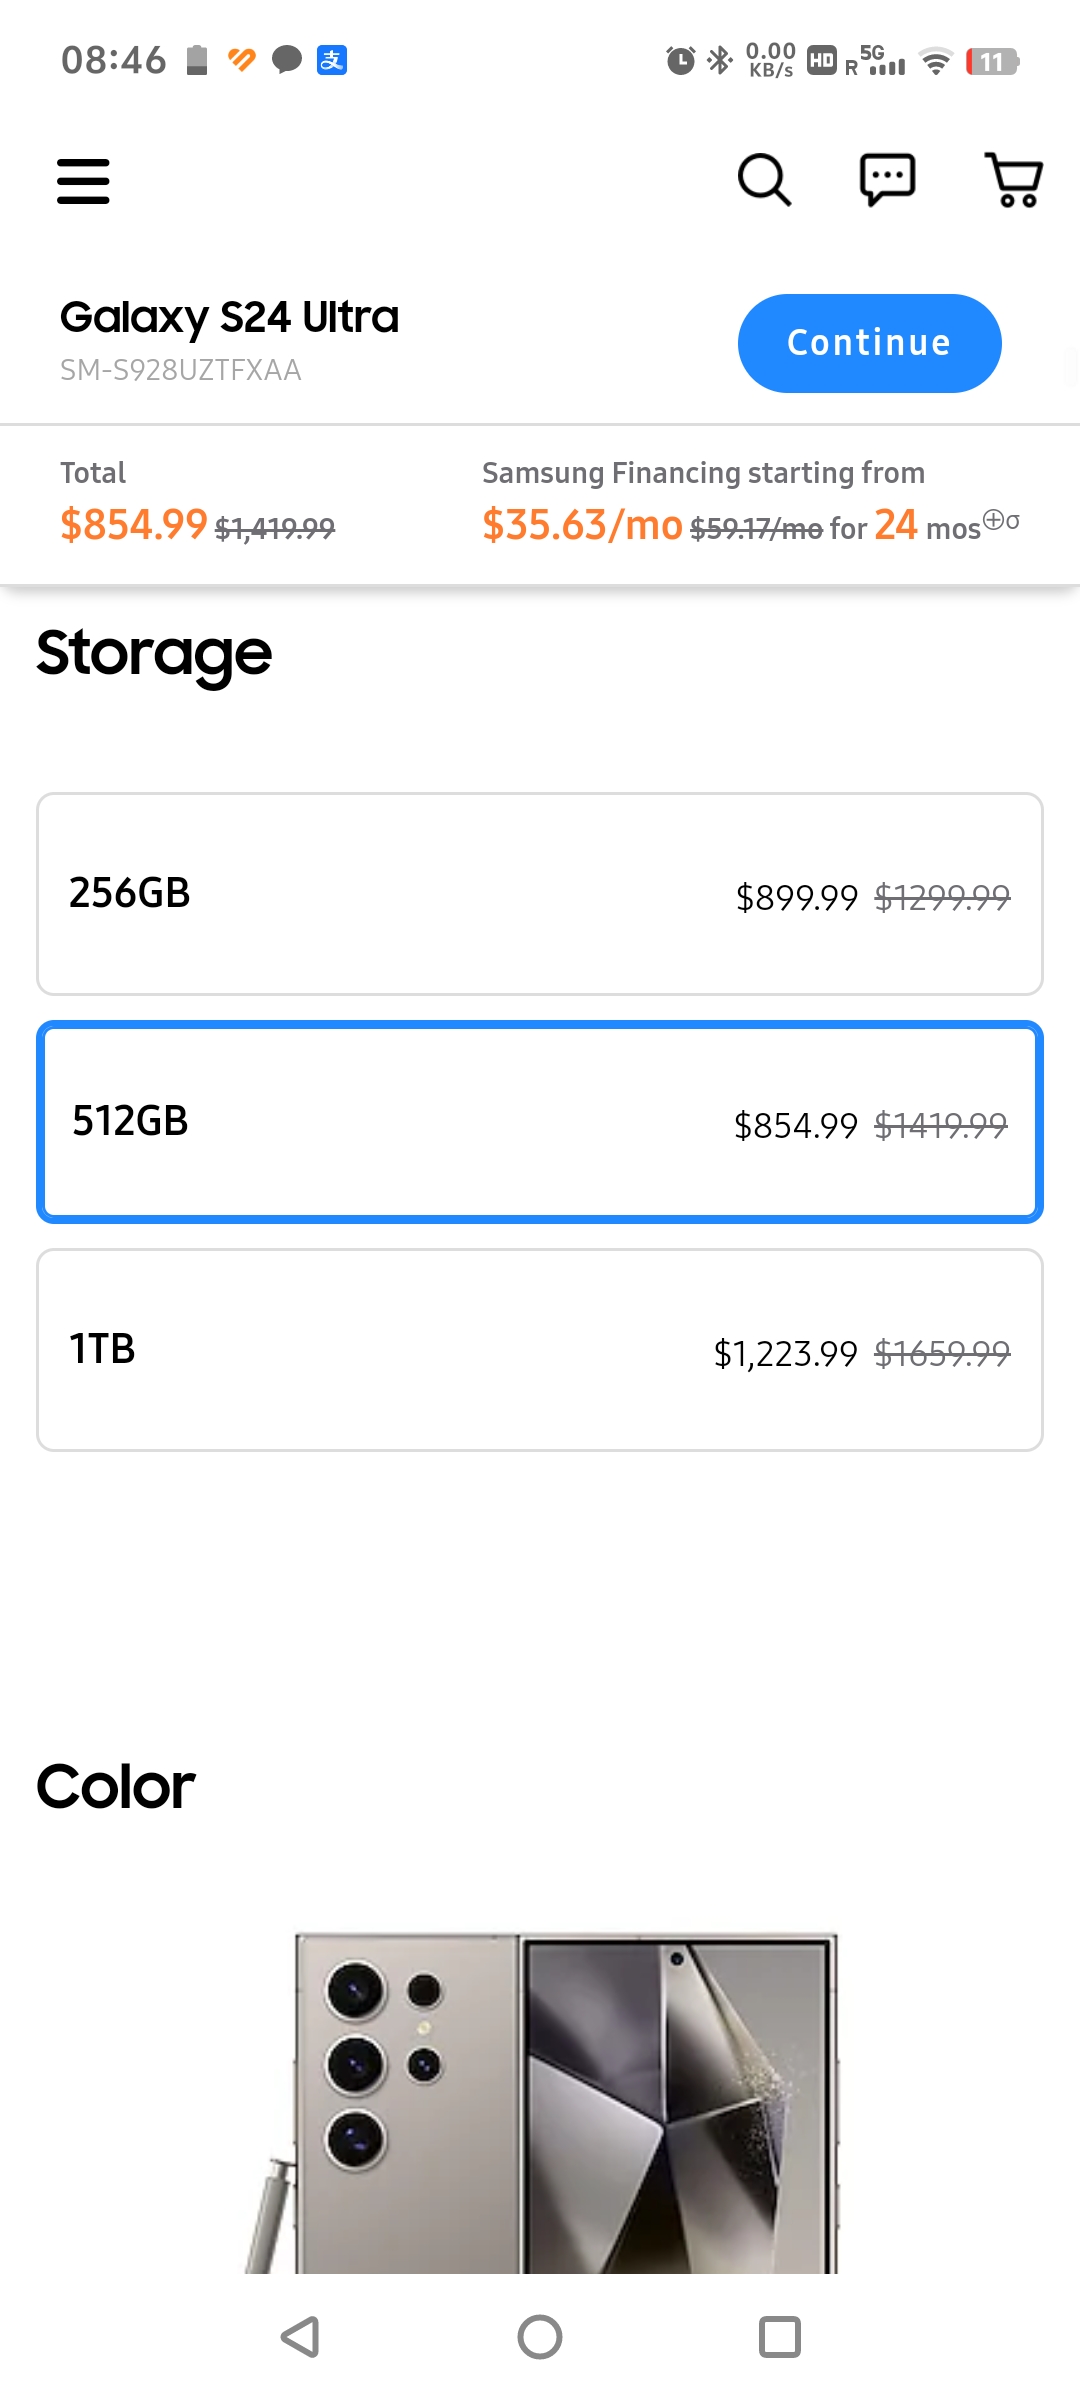Open the hamburger navigation menu
1080x2400 pixels.
(x=83, y=181)
